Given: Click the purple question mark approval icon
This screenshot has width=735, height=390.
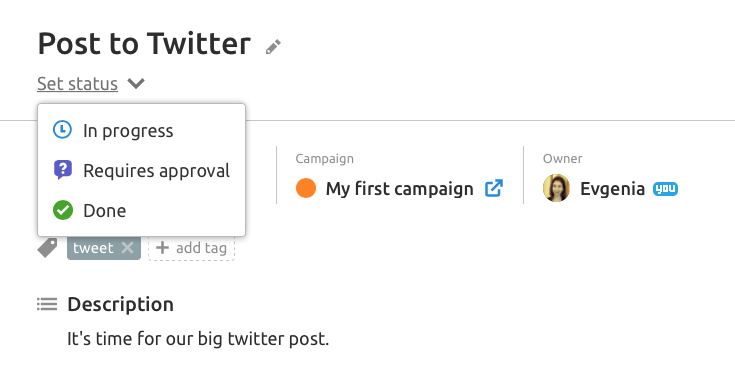Looking at the screenshot, I should pos(63,170).
